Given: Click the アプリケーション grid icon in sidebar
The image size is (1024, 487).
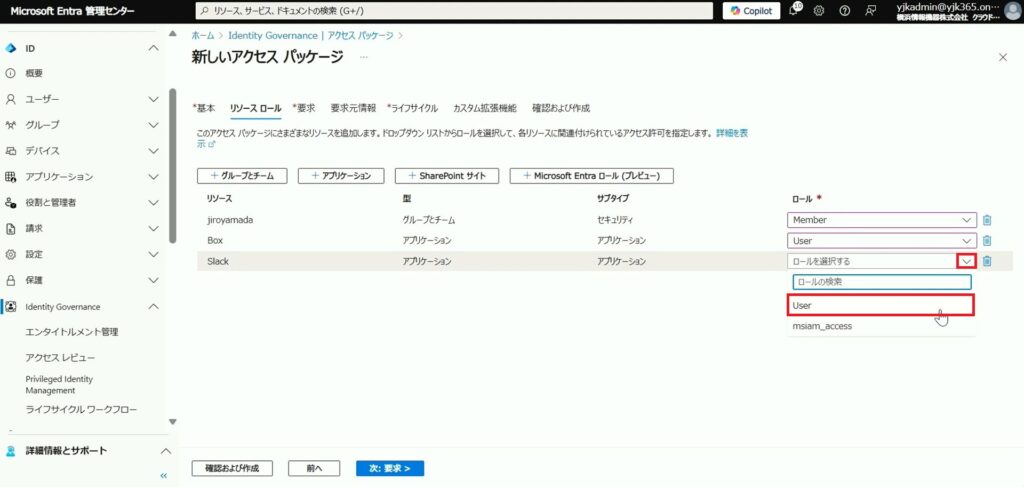Looking at the screenshot, I should [10, 177].
